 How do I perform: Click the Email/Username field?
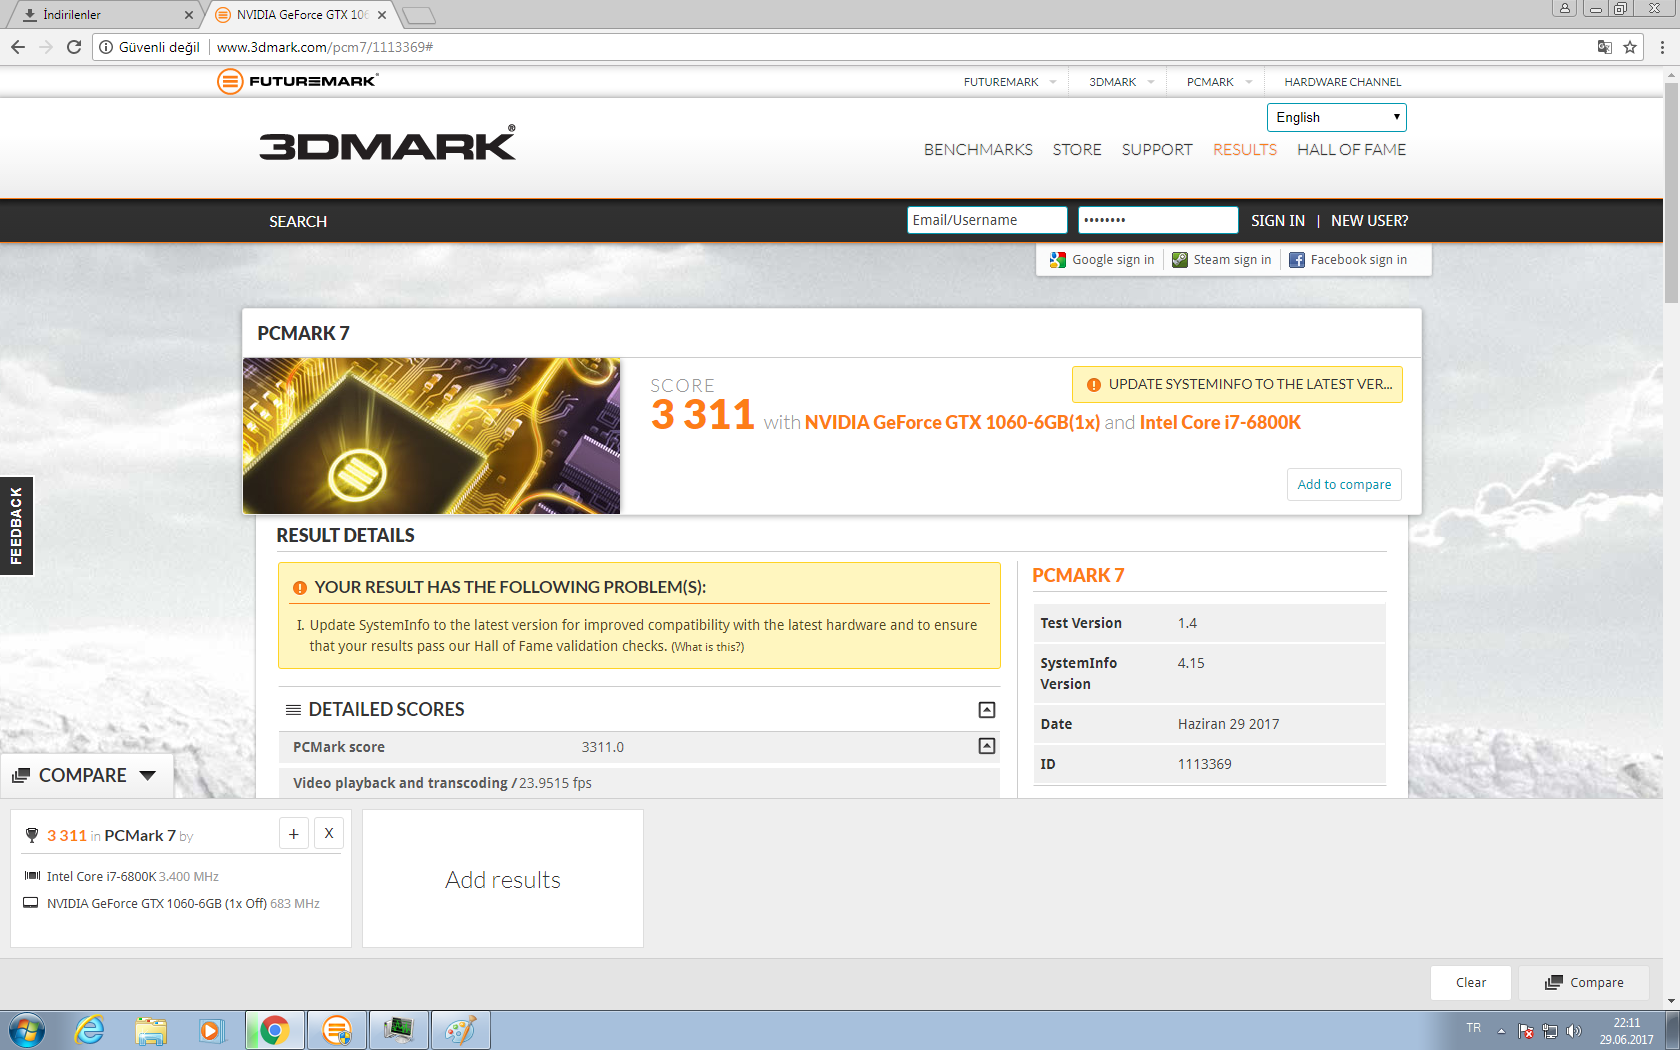tap(987, 220)
